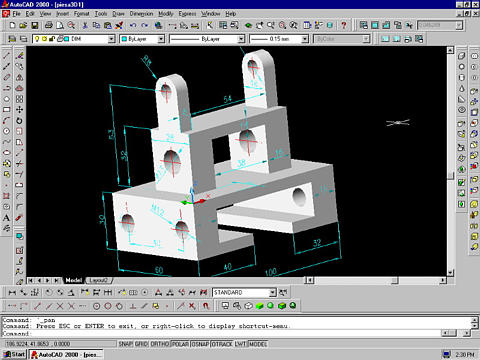Open a drawing file with Open icon

[23, 25]
